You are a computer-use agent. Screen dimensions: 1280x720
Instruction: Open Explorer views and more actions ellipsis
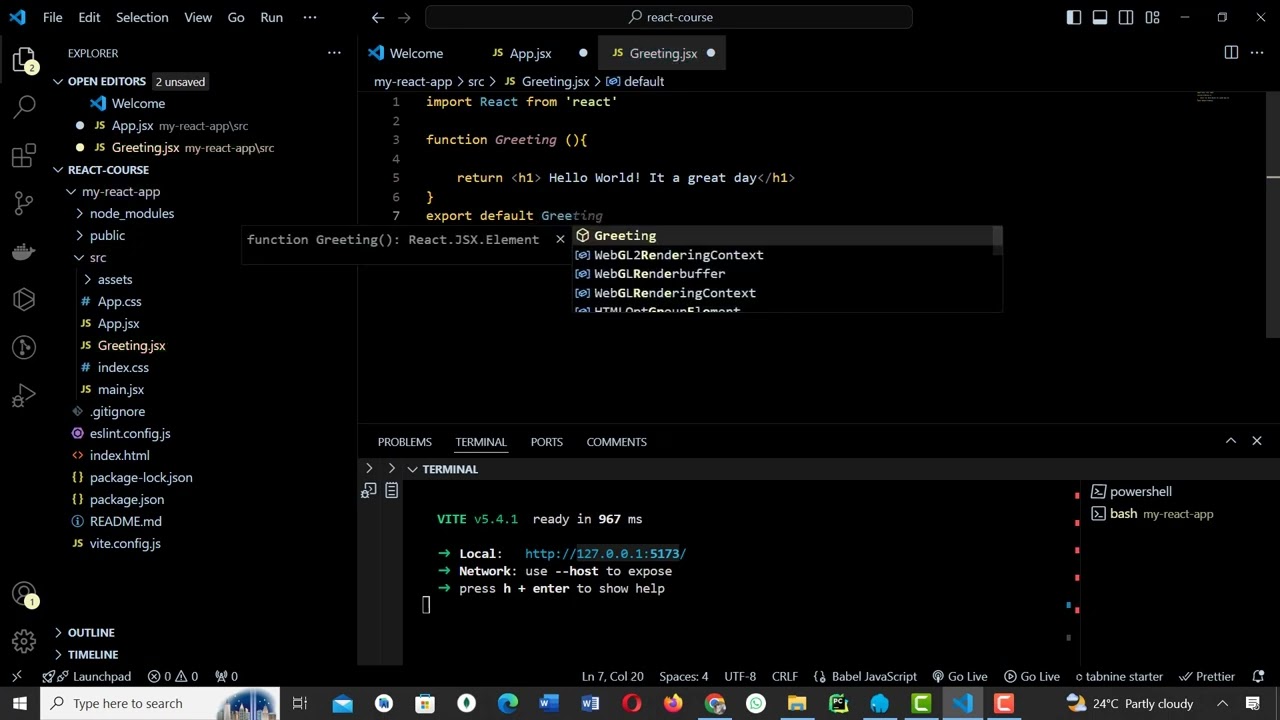(x=334, y=53)
